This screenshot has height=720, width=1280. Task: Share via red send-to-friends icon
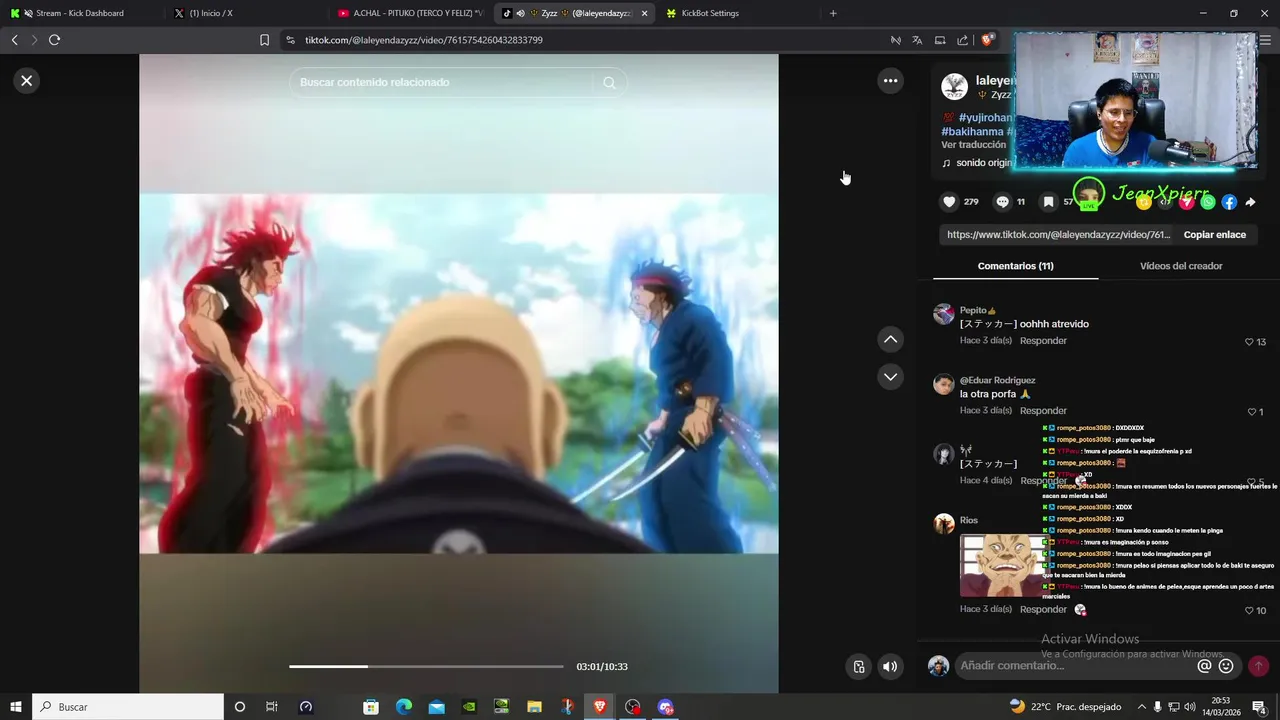pos(1187,202)
